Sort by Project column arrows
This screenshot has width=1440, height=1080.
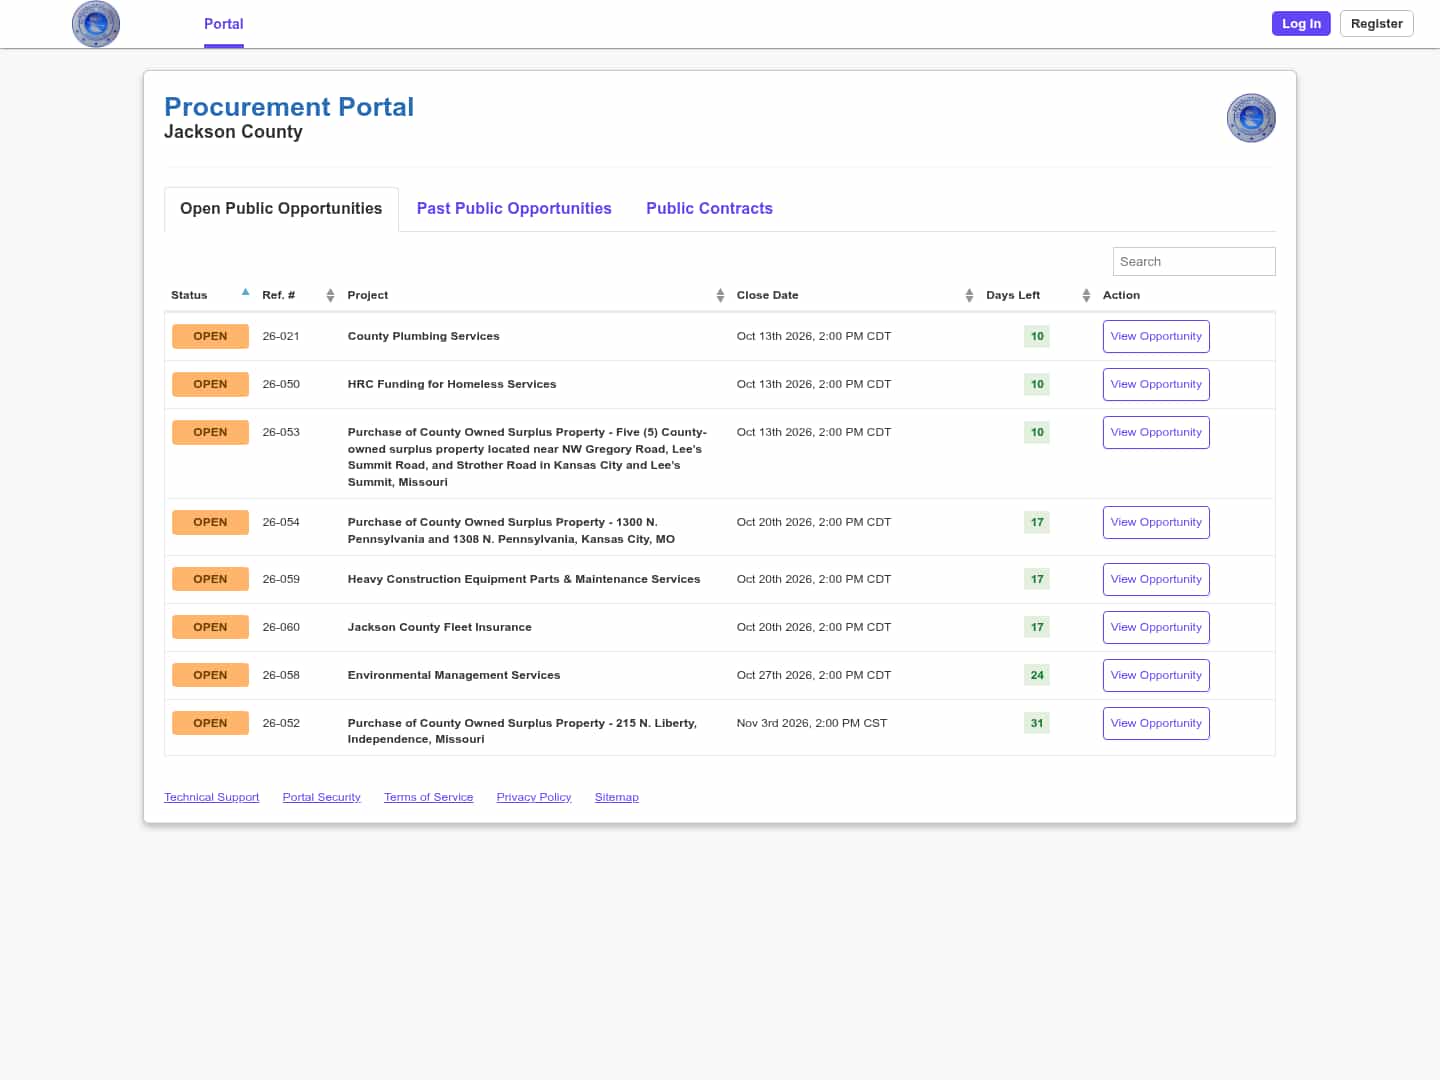pos(720,295)
